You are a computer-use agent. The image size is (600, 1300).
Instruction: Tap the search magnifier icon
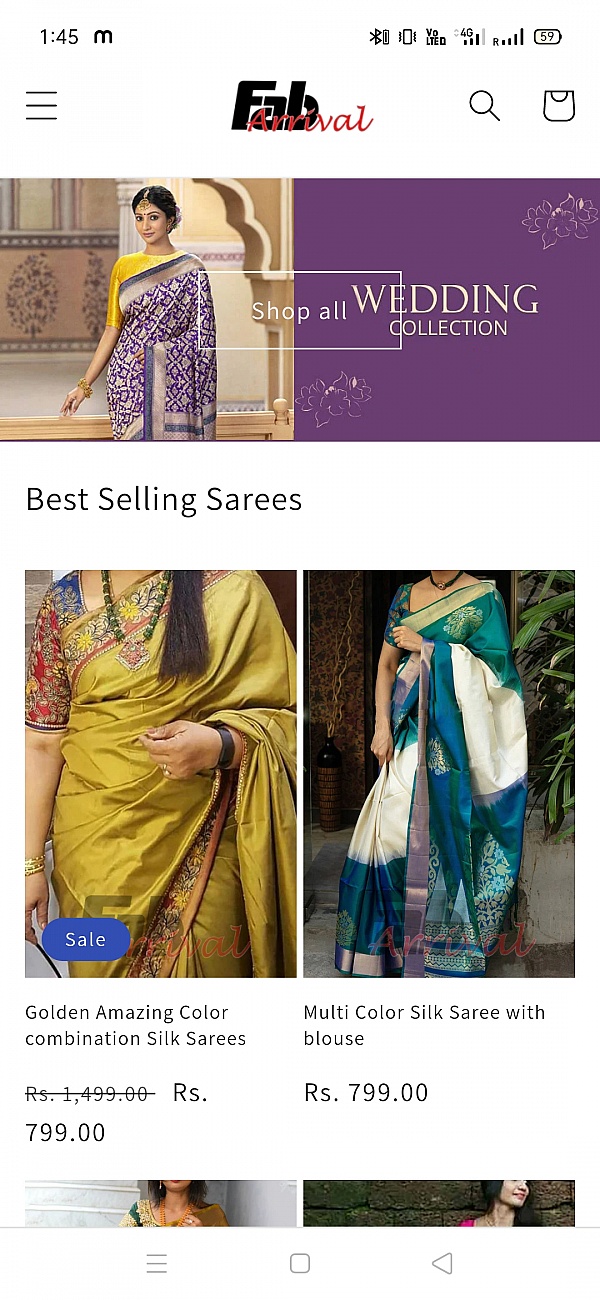coord(484,105)
